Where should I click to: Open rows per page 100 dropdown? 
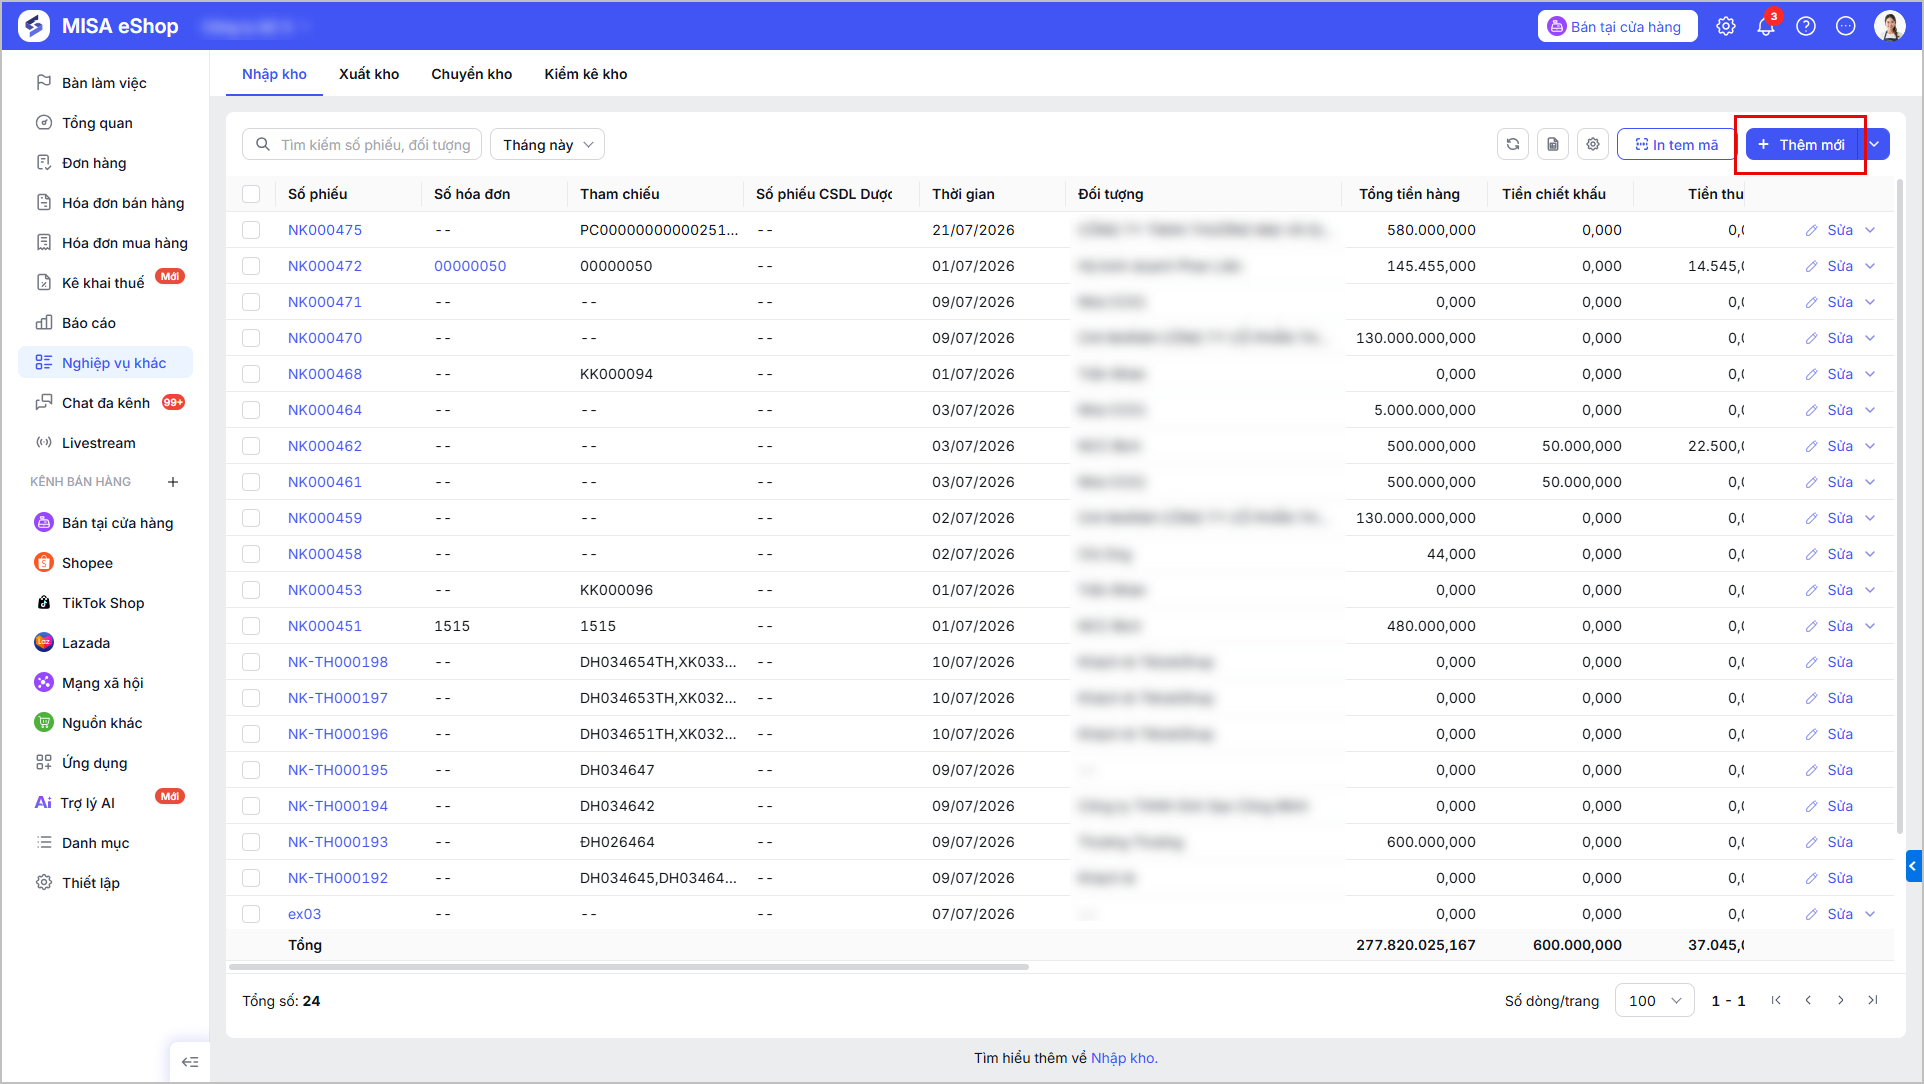[1654, 1000]
